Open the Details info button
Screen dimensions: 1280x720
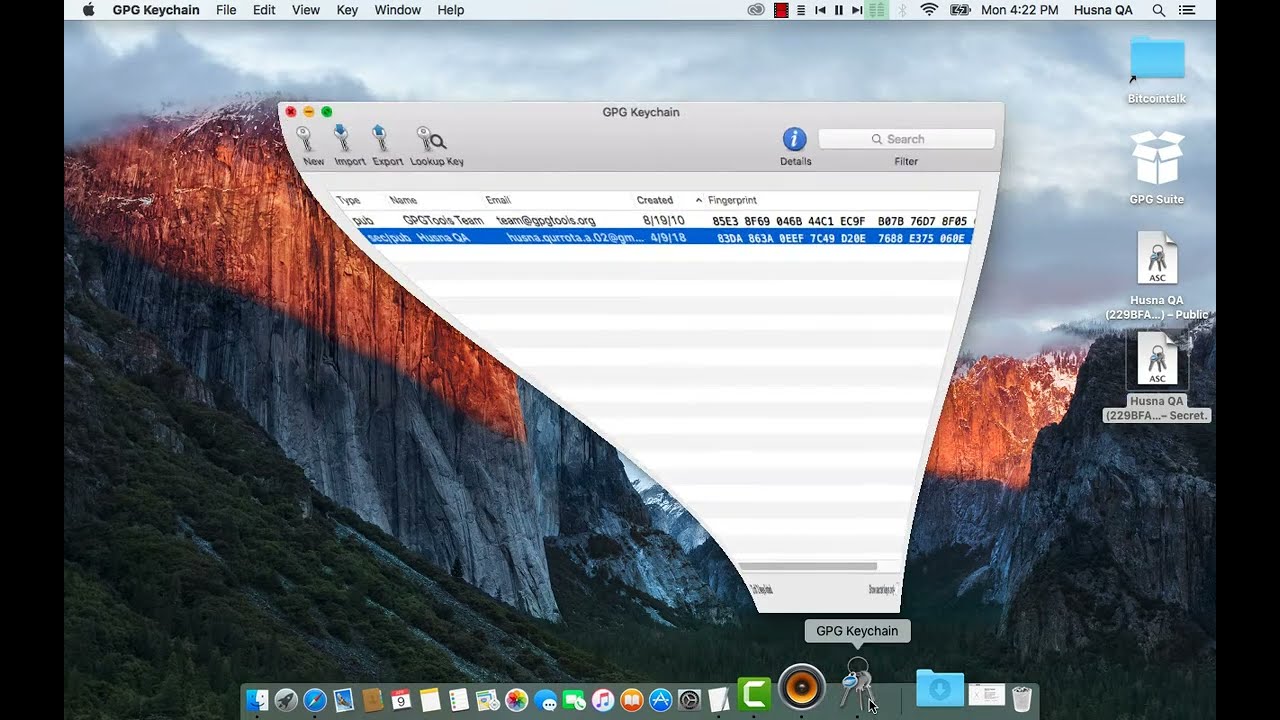(795, 140)
